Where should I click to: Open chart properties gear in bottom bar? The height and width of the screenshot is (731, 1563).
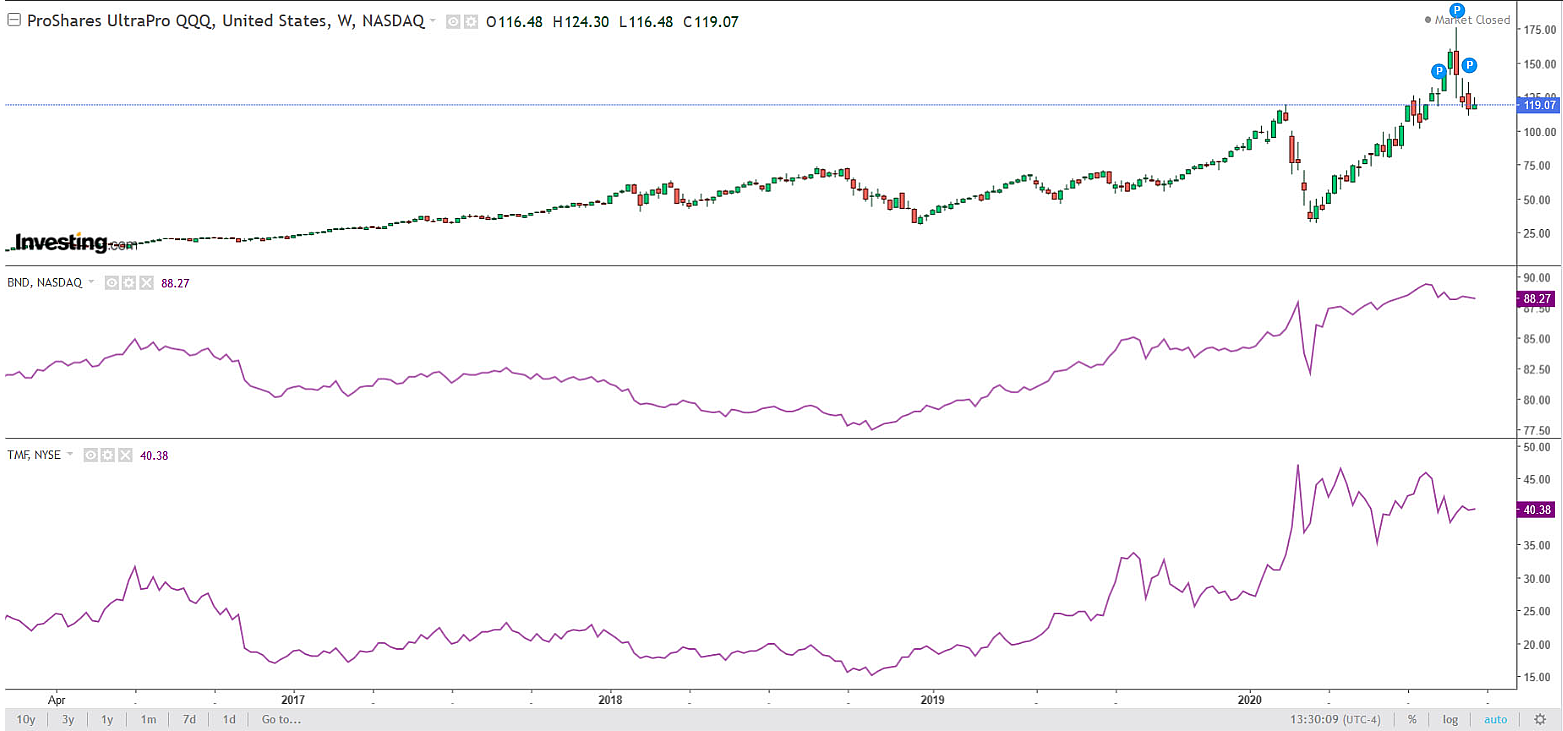click(x=1540, y=719)
